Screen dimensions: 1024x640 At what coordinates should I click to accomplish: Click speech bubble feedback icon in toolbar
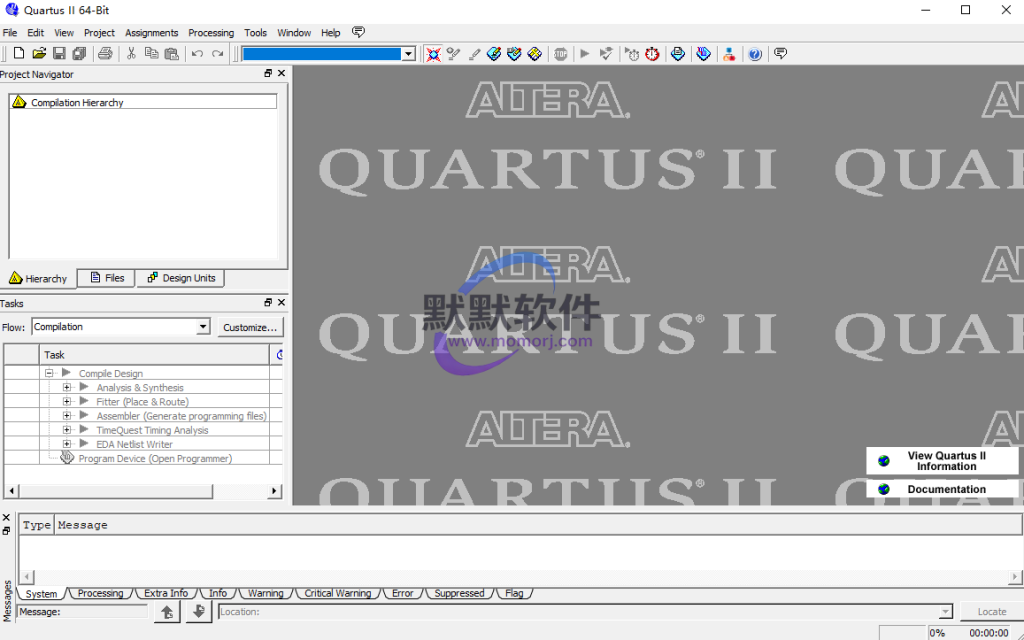pos(780,54)
